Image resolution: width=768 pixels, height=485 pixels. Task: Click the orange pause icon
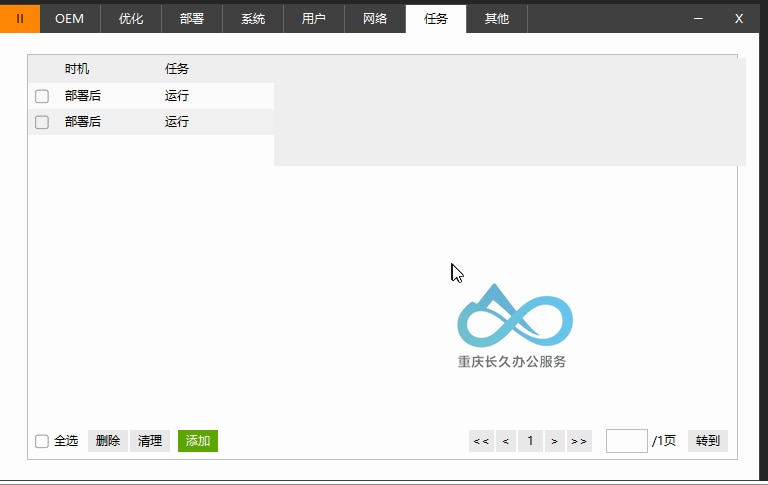click(20, 19)
